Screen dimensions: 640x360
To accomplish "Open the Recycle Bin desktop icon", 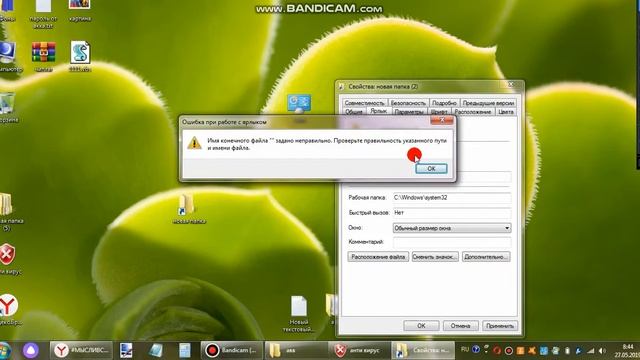I will [x=7, y=103].
